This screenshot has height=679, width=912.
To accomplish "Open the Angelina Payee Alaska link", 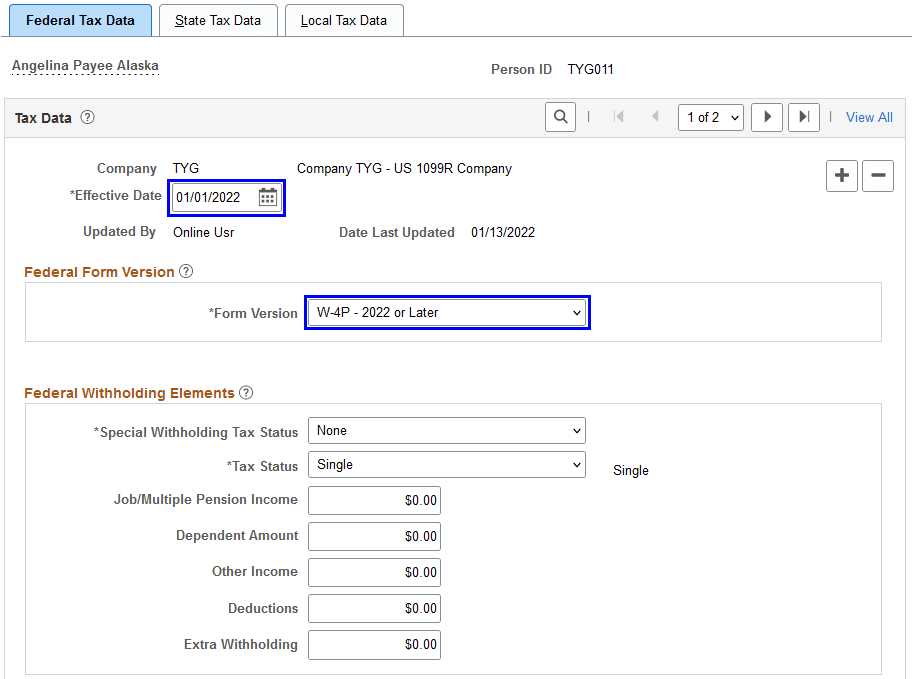I will pos(85,67).
